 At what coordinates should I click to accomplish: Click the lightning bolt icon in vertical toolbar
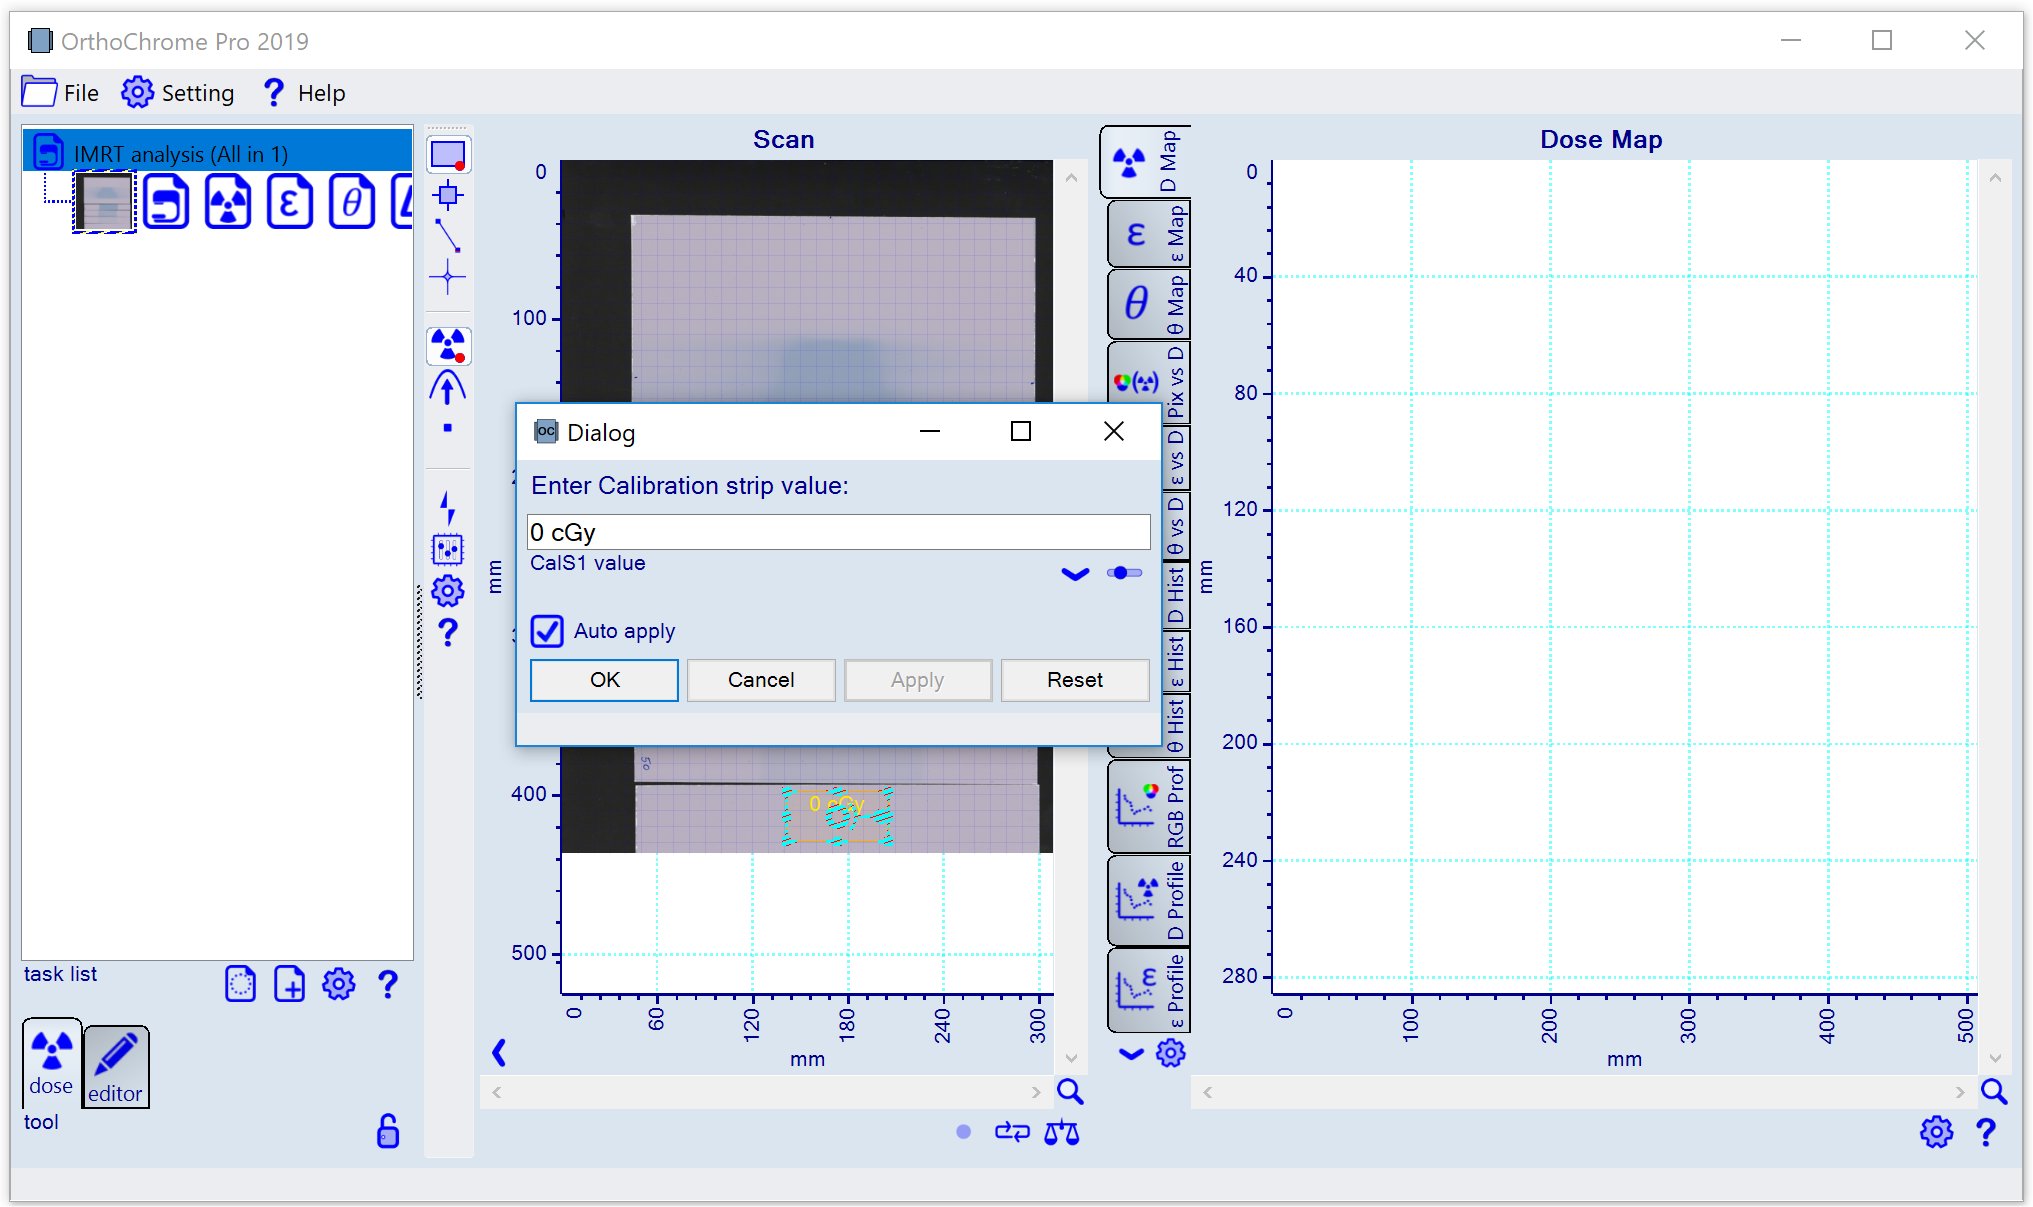coord(447,508)
